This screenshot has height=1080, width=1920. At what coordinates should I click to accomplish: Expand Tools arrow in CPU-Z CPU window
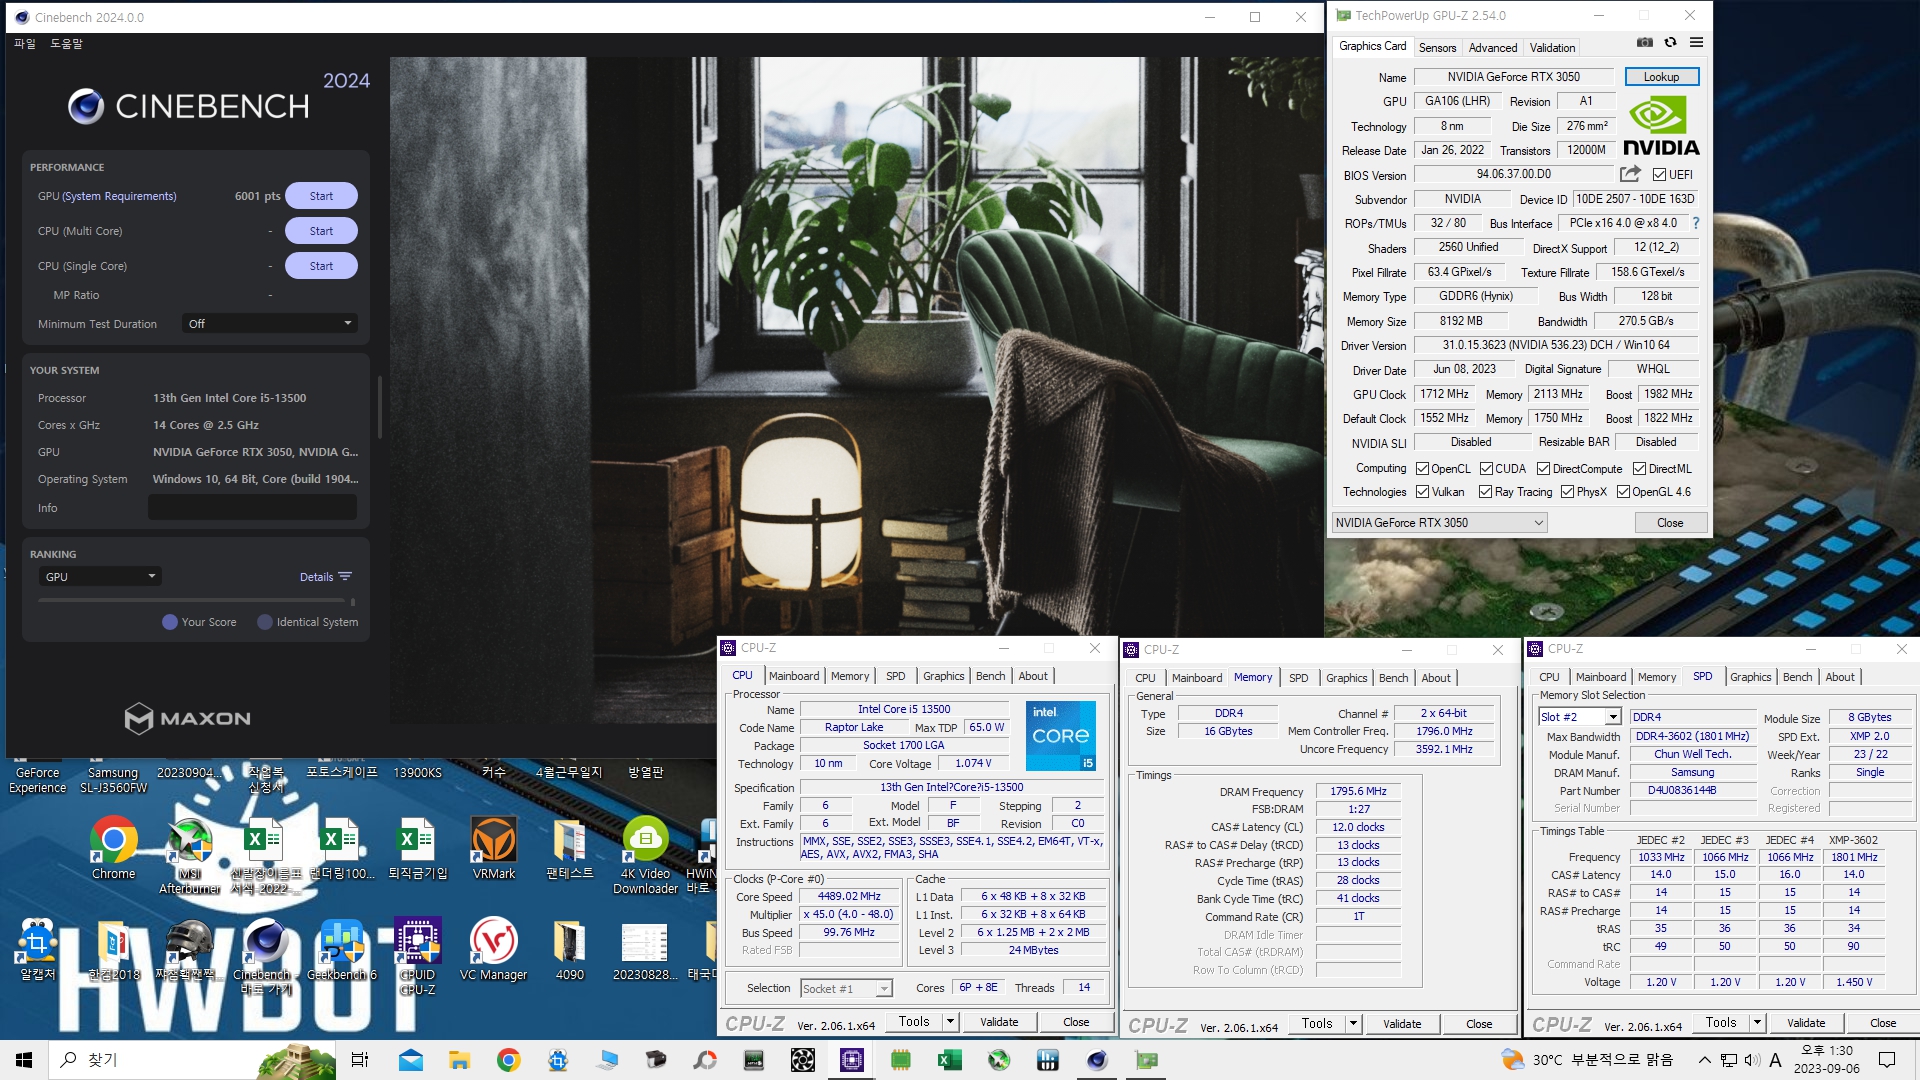pos(950,1022)
